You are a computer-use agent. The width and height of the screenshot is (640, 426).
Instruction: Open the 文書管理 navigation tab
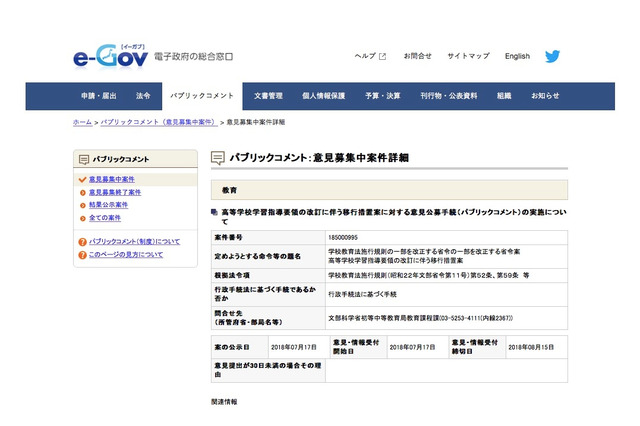[268, 96]
